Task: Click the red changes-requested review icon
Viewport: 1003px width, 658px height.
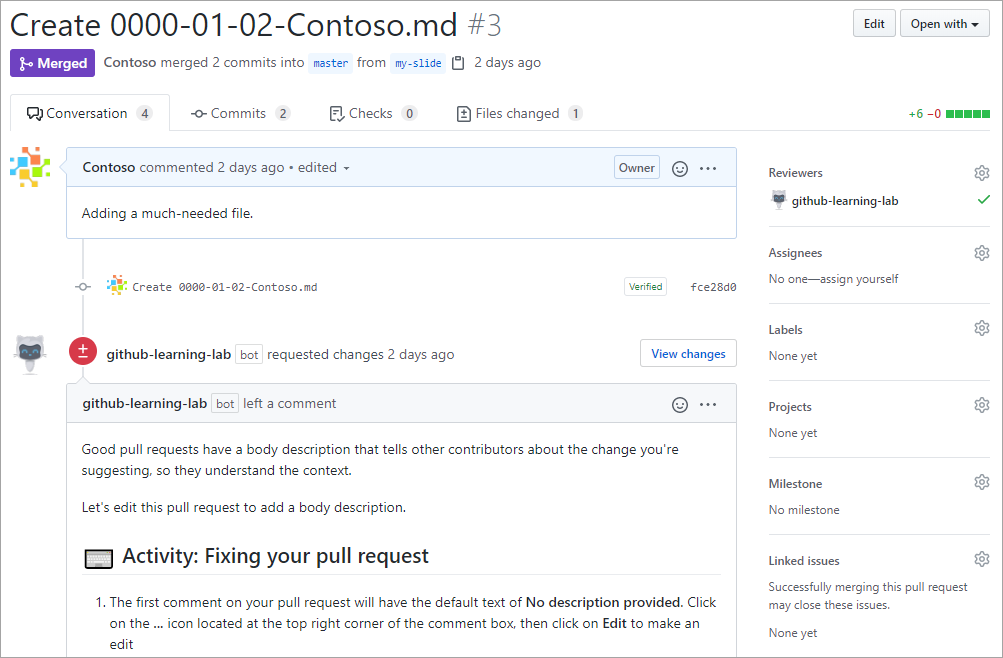Action: [x=82, y=351]
